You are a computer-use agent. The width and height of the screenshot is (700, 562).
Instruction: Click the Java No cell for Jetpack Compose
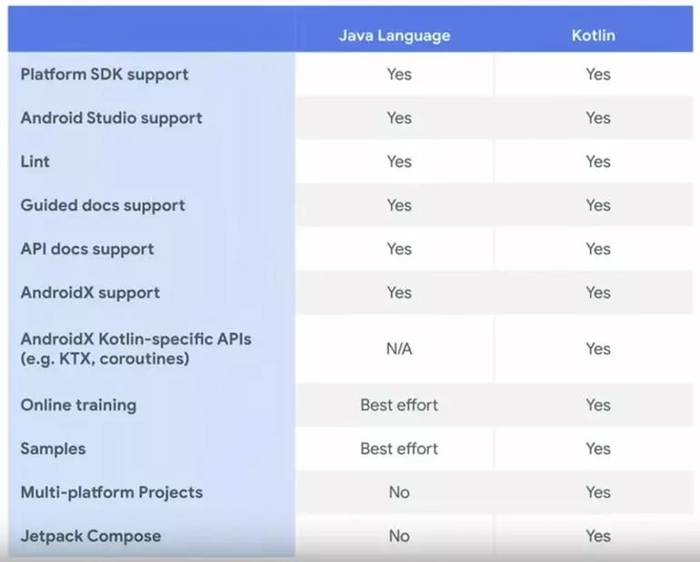[x=399, y=536]
